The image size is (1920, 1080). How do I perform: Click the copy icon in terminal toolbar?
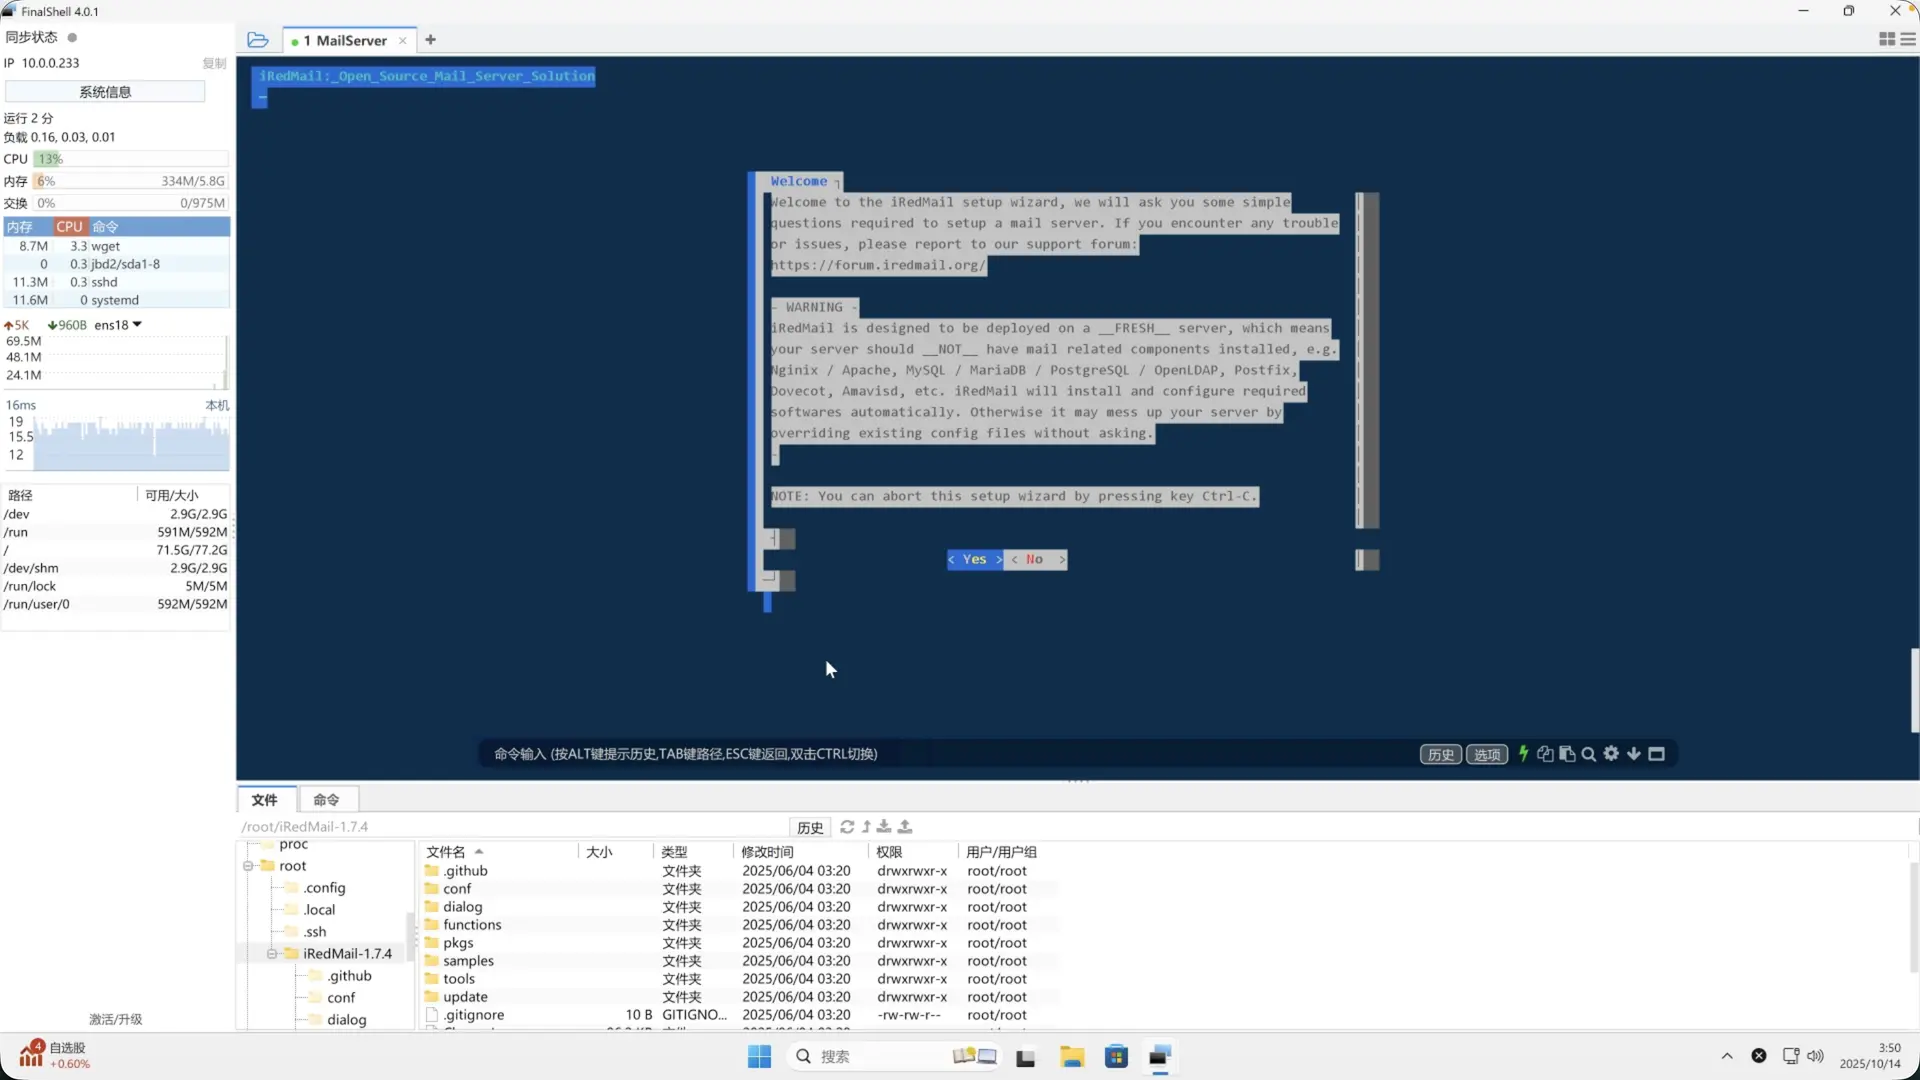[1545, 754]
